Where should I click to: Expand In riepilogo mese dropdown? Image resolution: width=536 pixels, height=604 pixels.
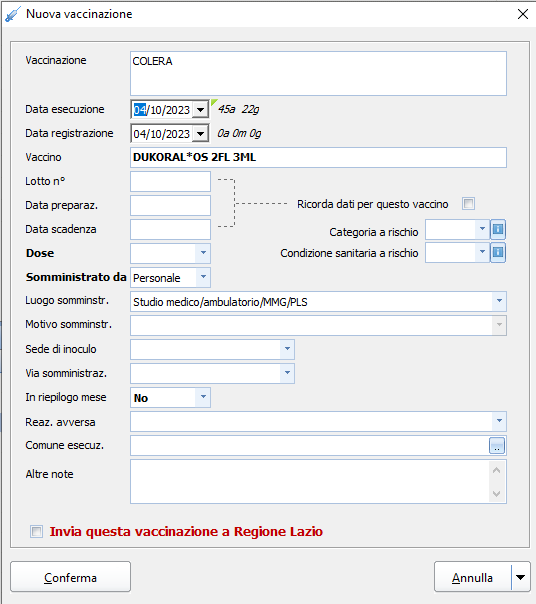[203, 397]
